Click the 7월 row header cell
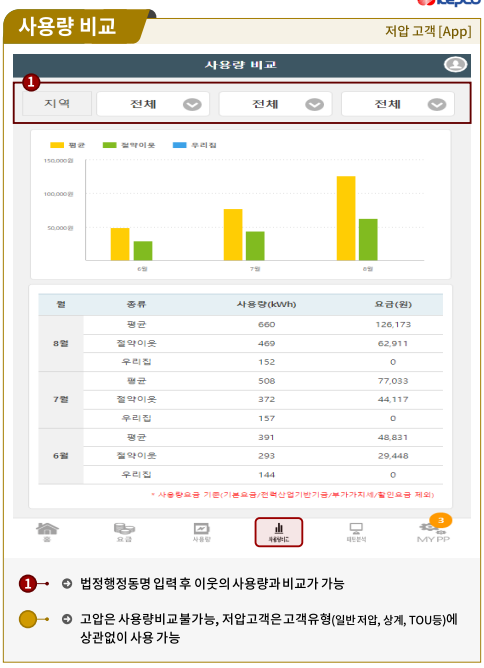 (x=61, y=400)
